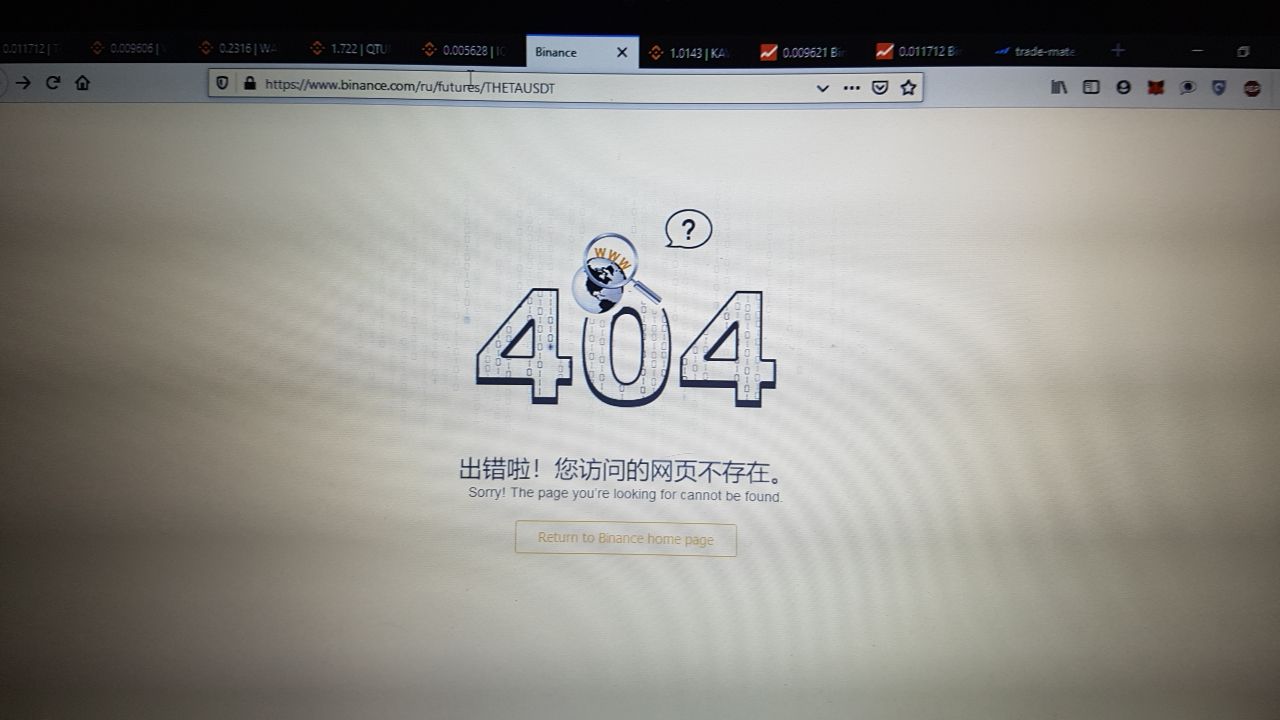Go to the browser home page

[83, 83]
